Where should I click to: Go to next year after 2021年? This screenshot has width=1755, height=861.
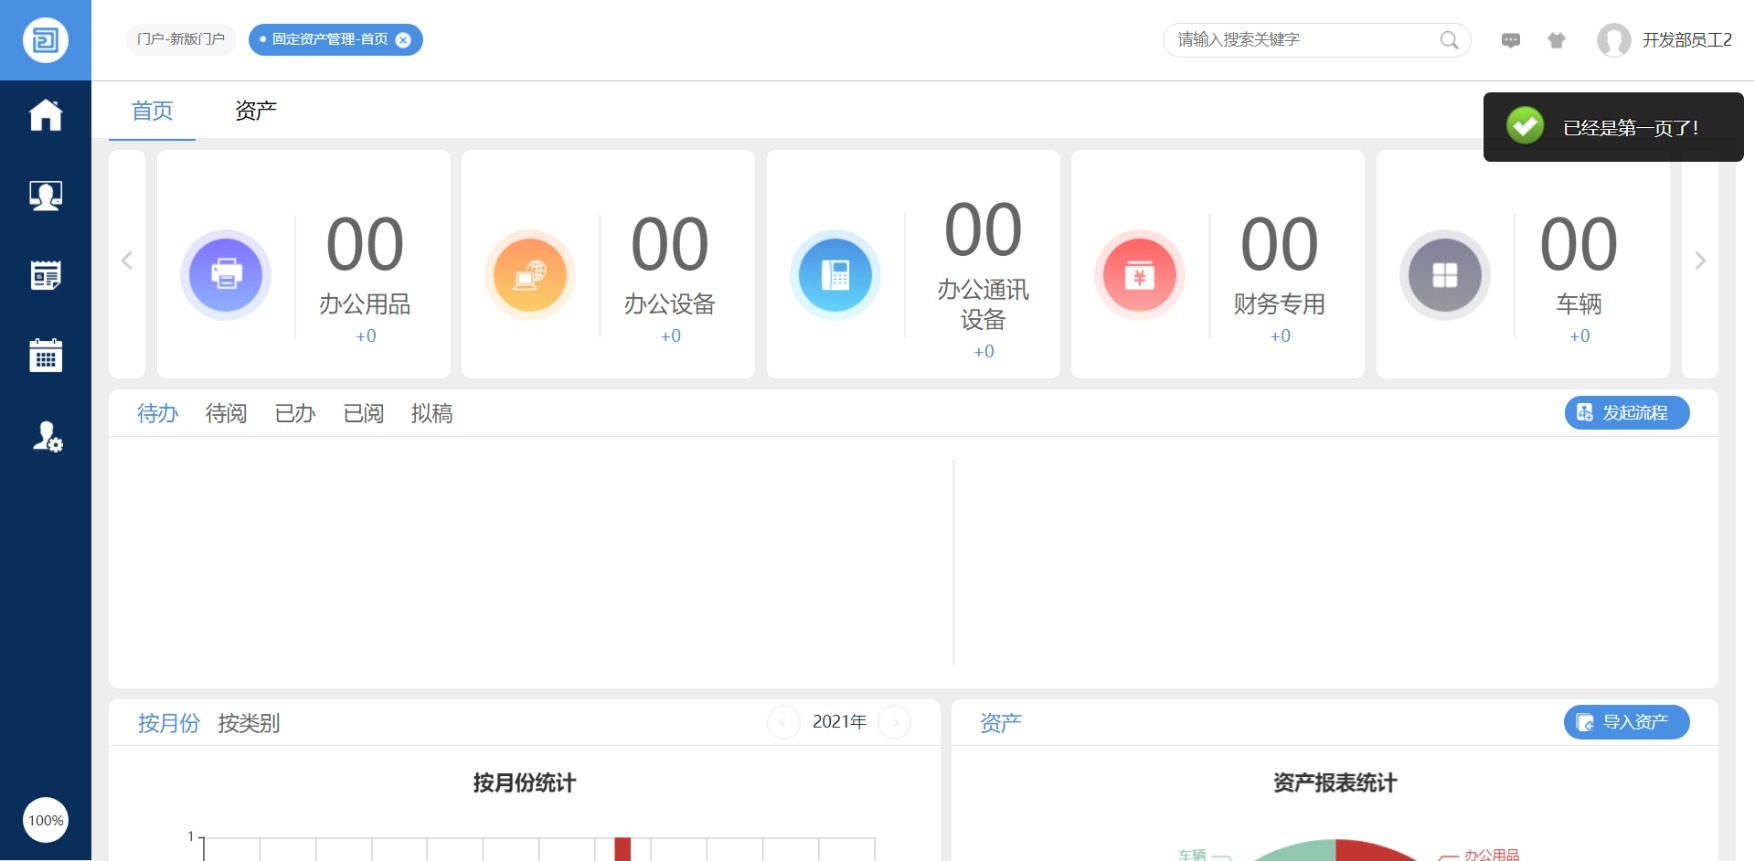point(894,722)
